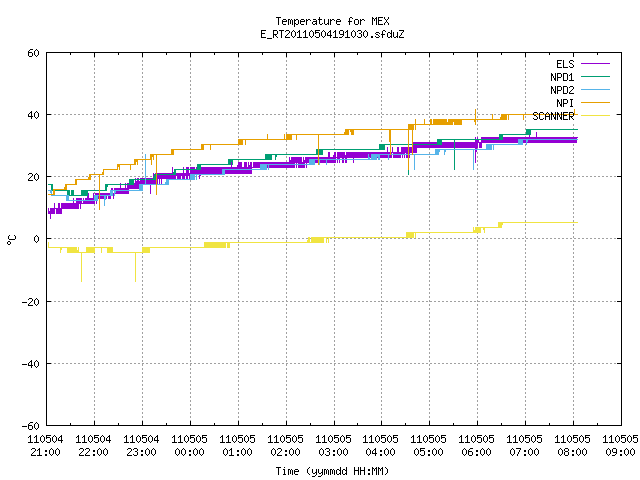Click the purple ELS legend line sample
Viewport: 640px width, 480px height.
(595, 64)
